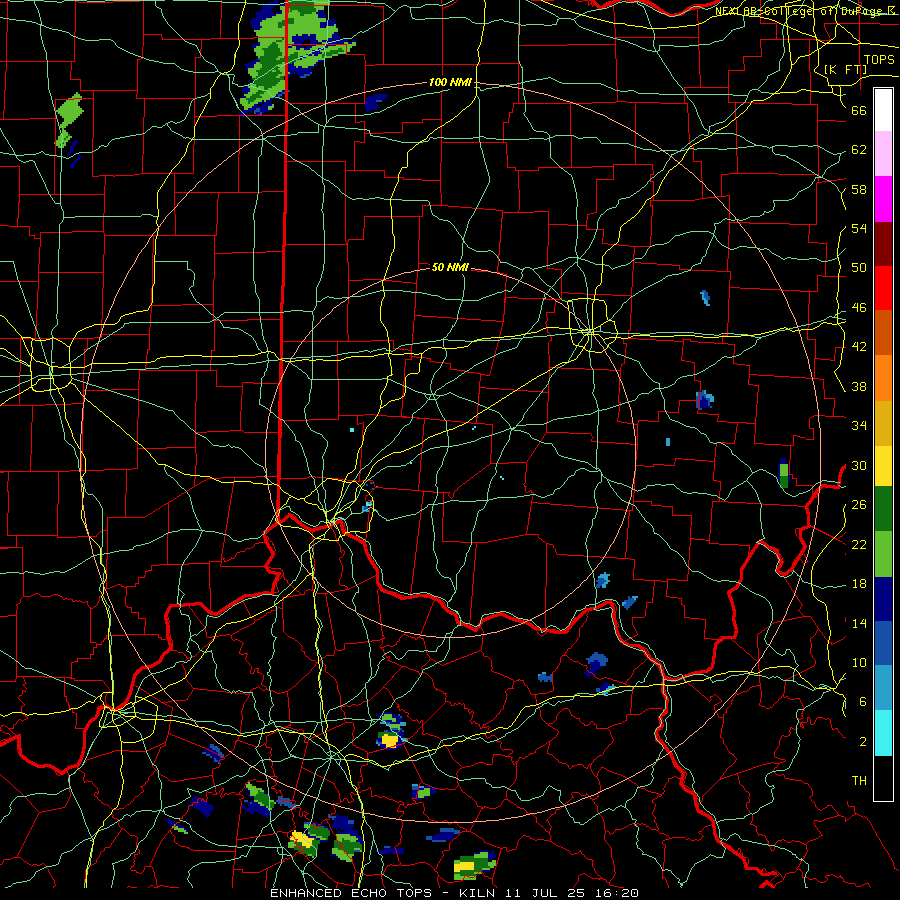
Task: Click the TOPS legend heading
Action: (x=879, y=60)
